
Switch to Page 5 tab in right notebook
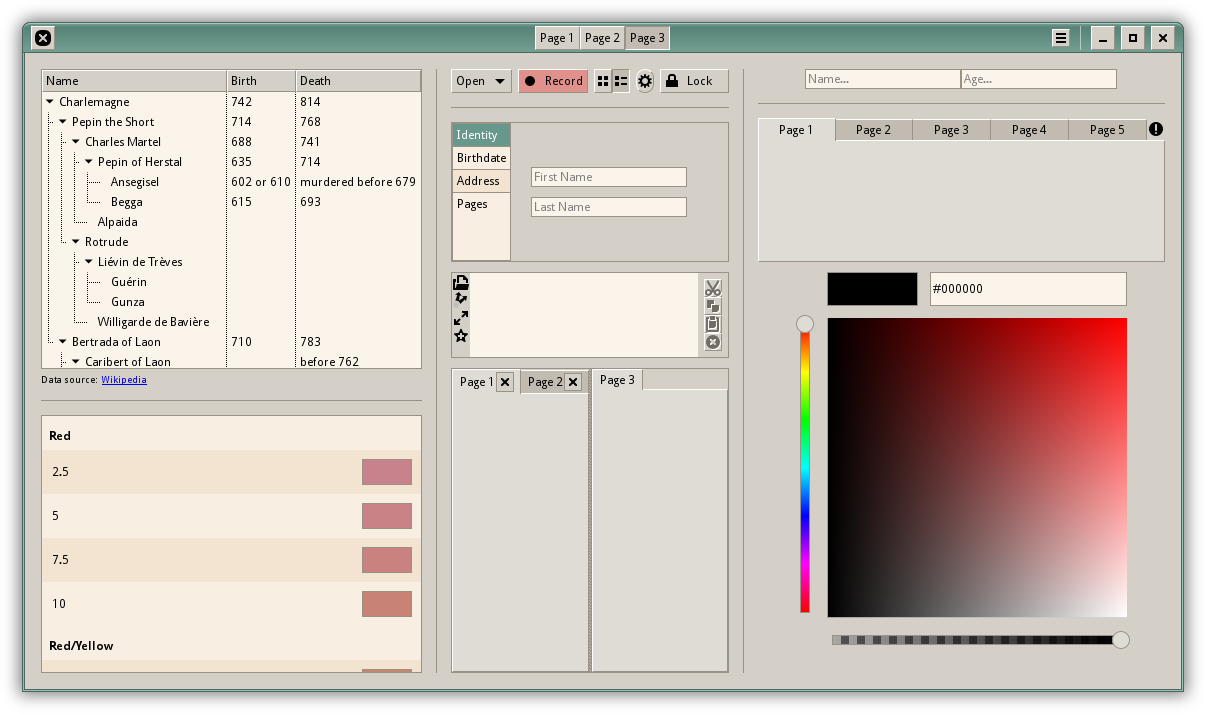point(1107,130)
